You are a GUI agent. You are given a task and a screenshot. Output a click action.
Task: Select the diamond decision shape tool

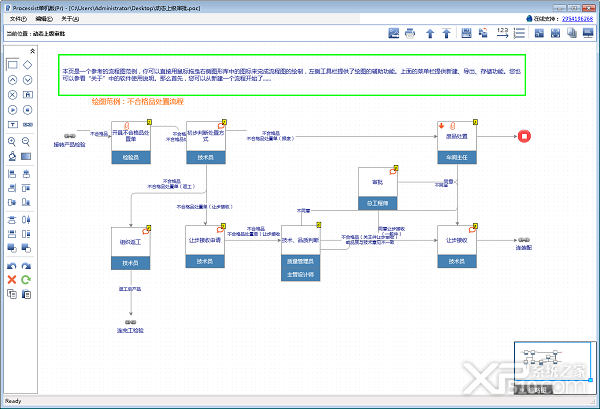point(27,65)
